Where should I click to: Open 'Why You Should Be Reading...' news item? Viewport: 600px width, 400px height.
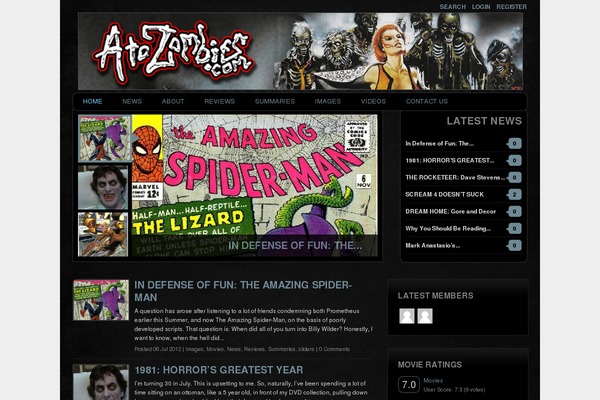(x=448, y=229)
